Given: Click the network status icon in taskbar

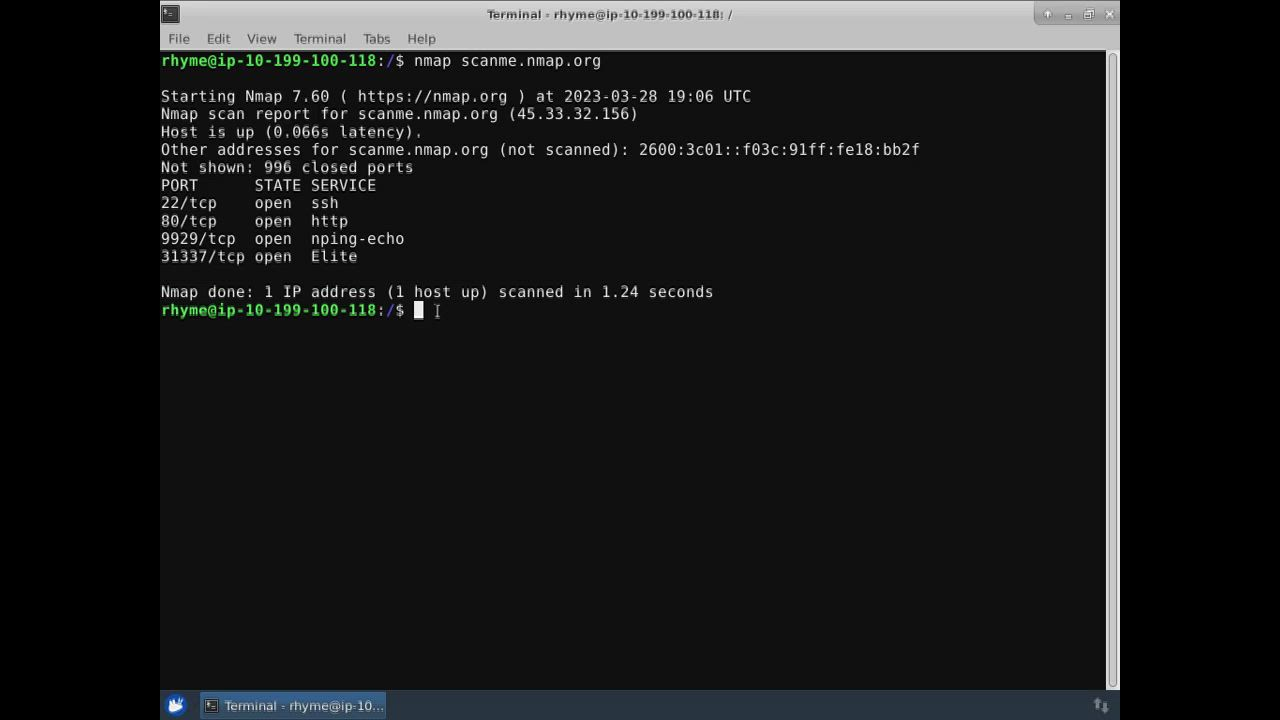Looking at the screenshot, I should pyautogui.click(x=1101, y=705).
